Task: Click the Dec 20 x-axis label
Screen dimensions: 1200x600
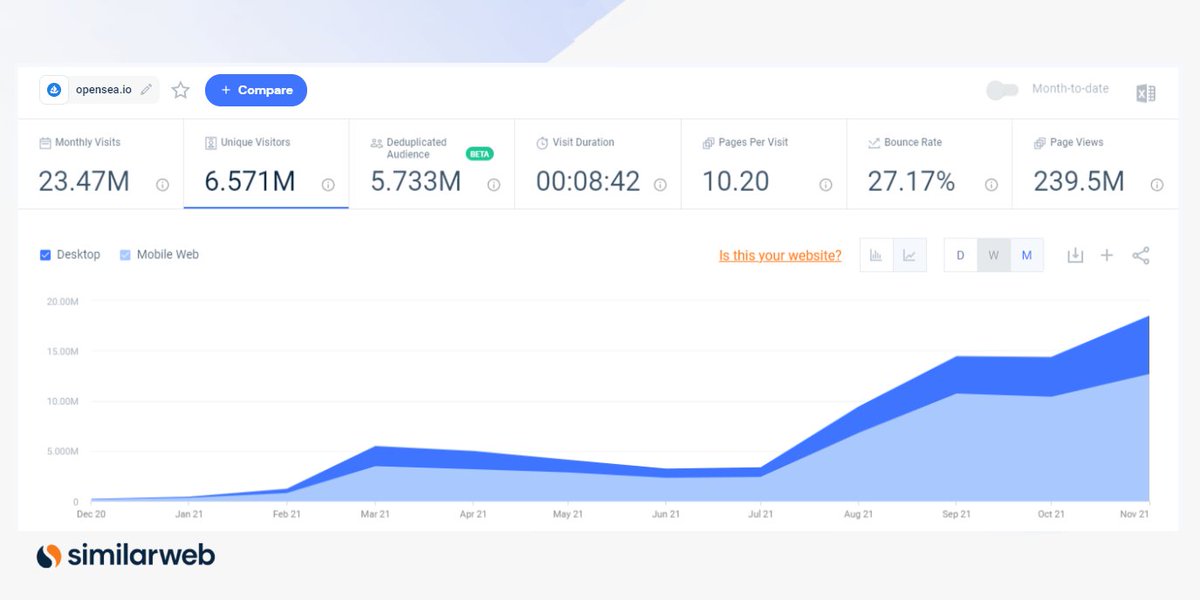Action: pyautogui.click(x=91, y=515)
